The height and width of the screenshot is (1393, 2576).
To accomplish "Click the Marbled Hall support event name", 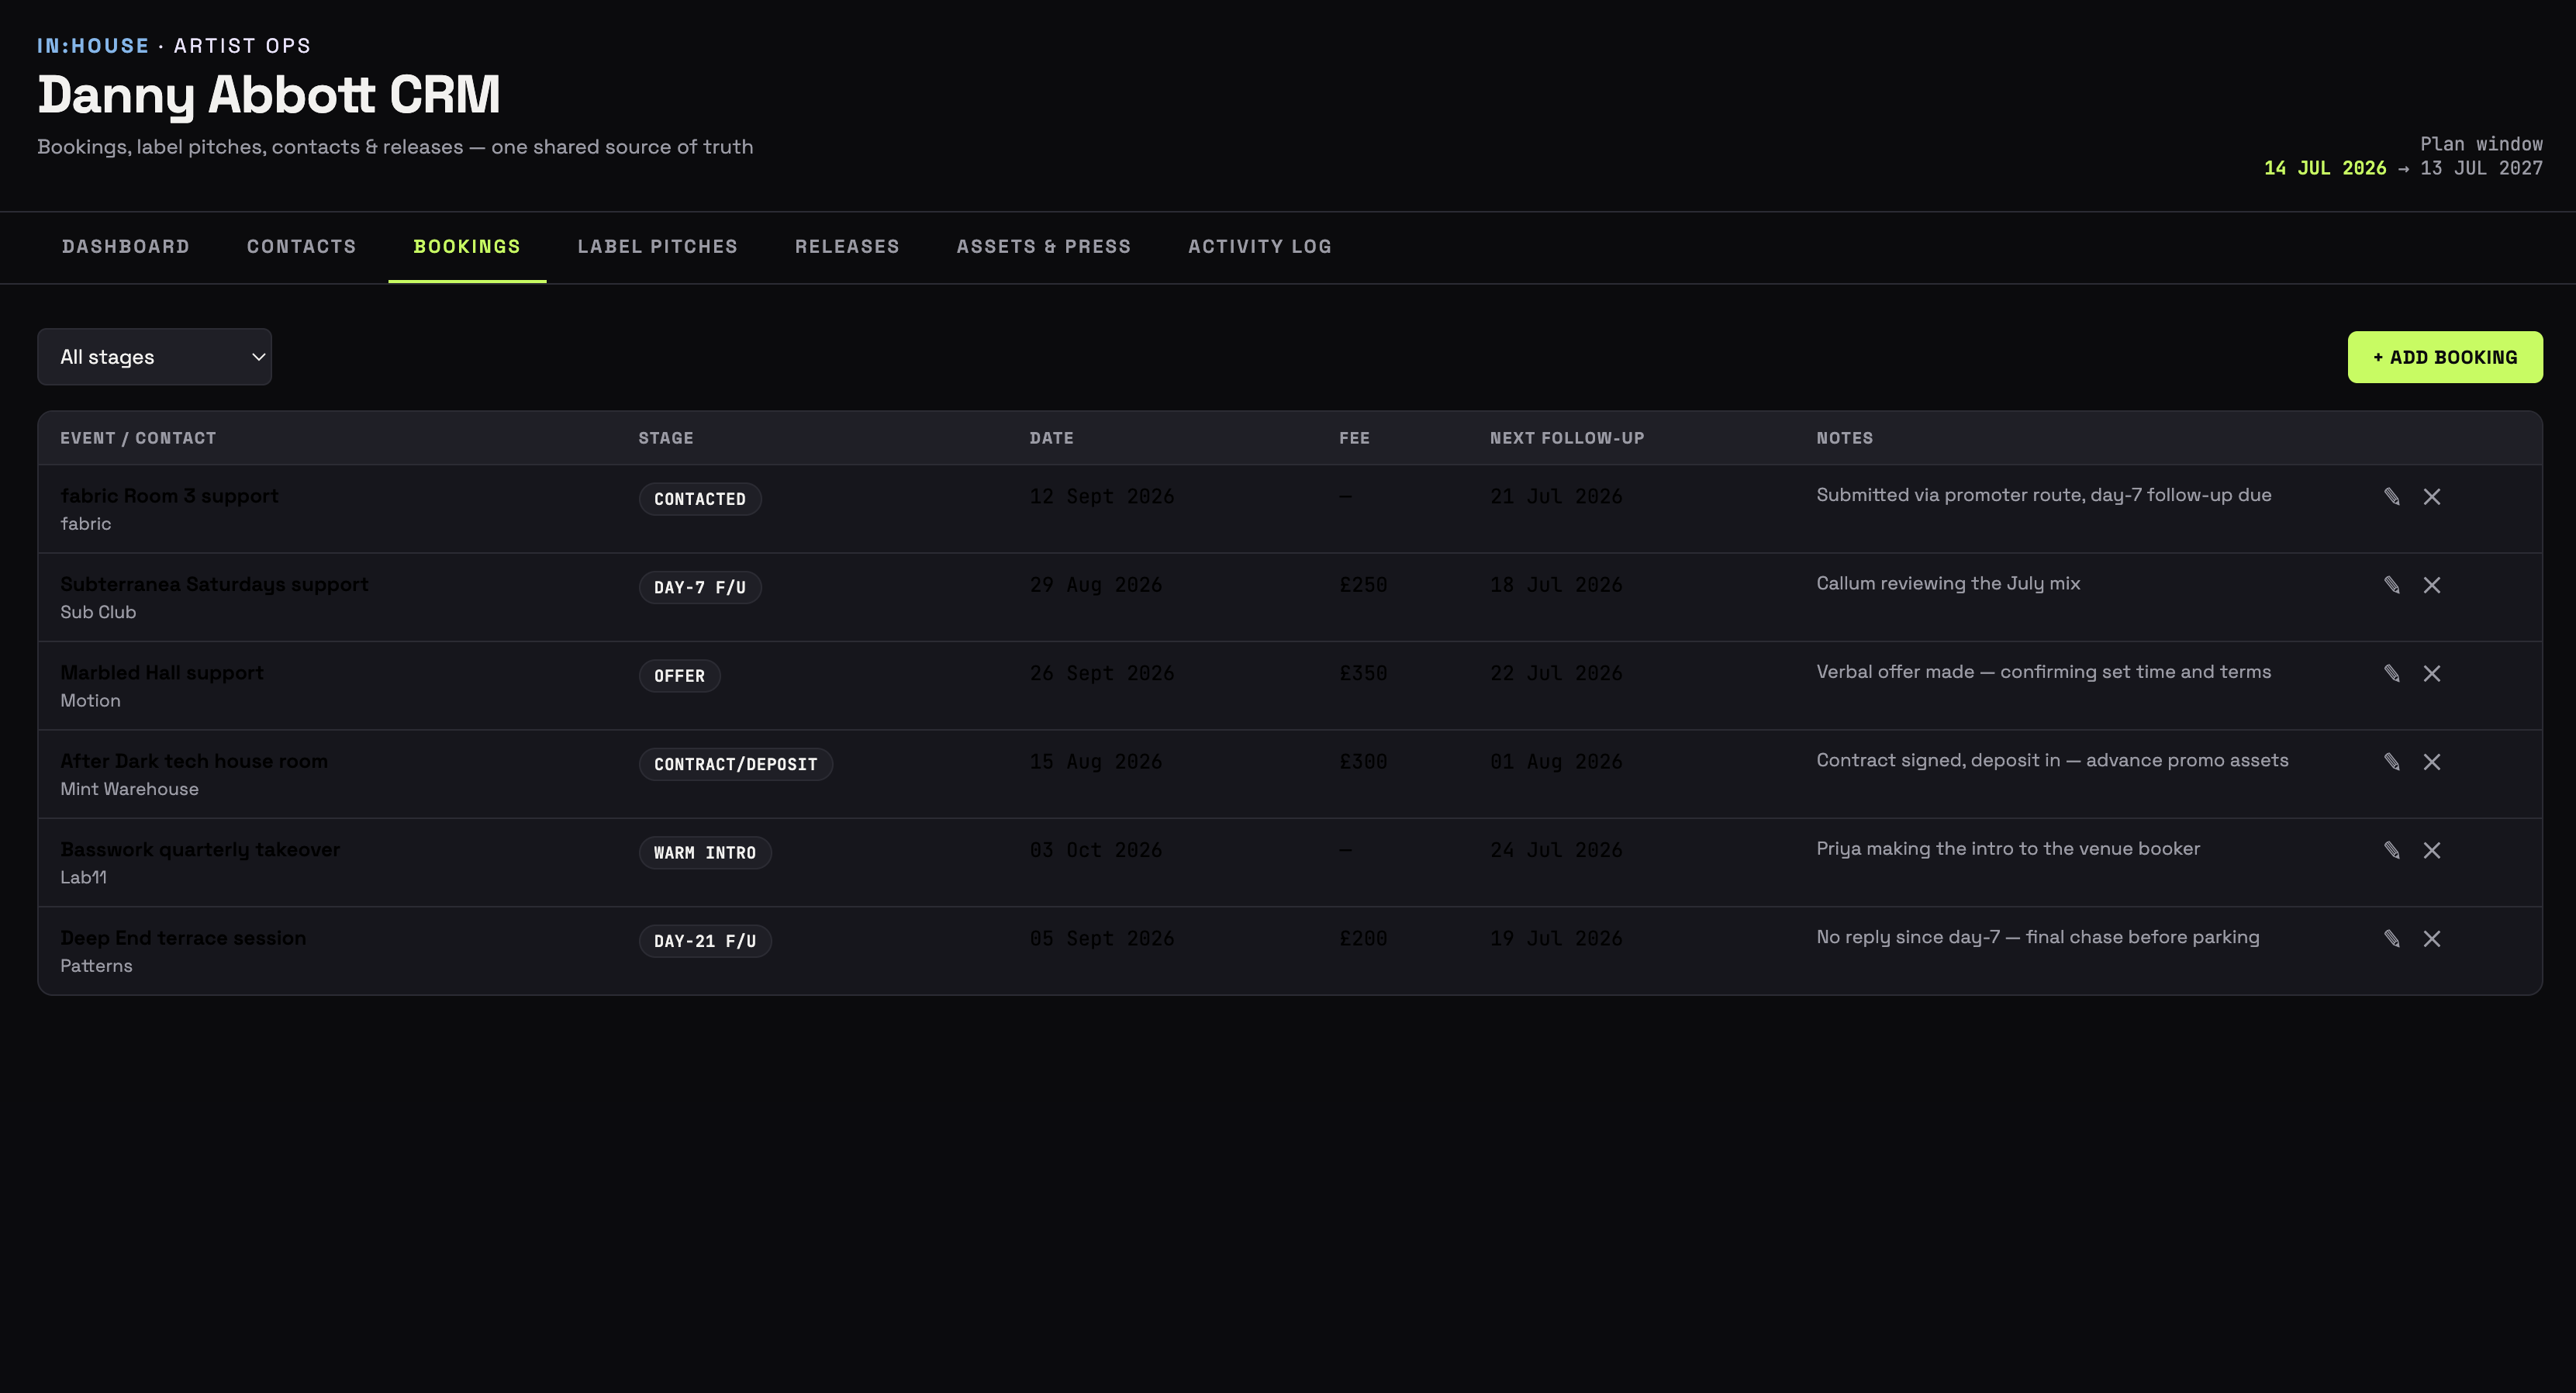I will pyautogui.click(x=162, y=673).
